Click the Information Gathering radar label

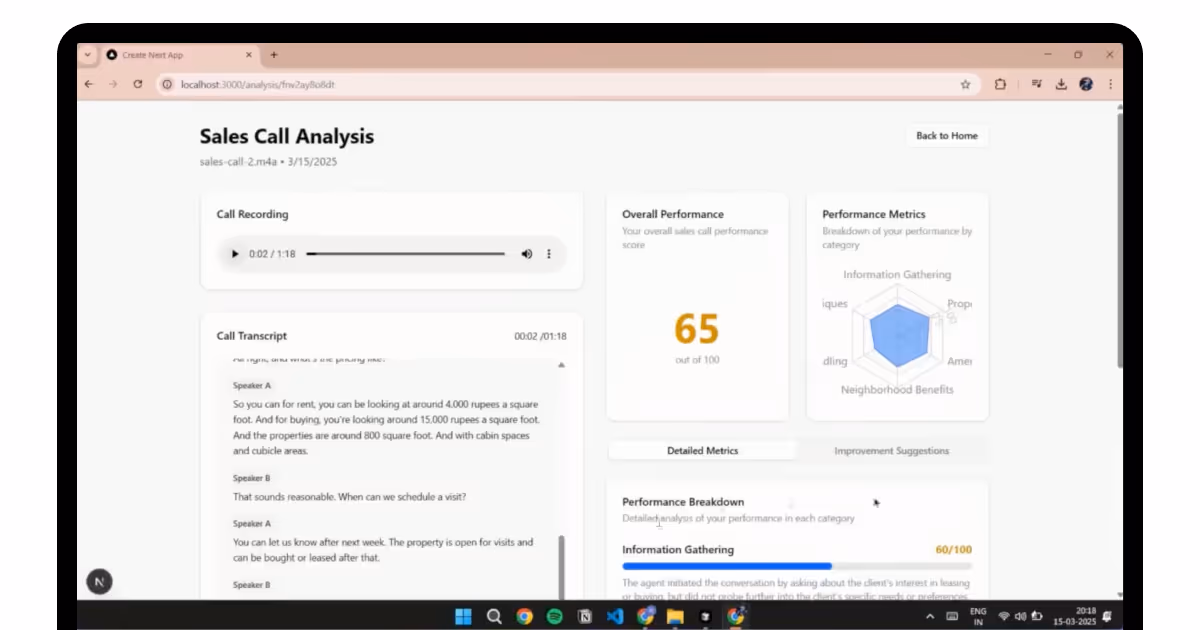tap(897, 275)
